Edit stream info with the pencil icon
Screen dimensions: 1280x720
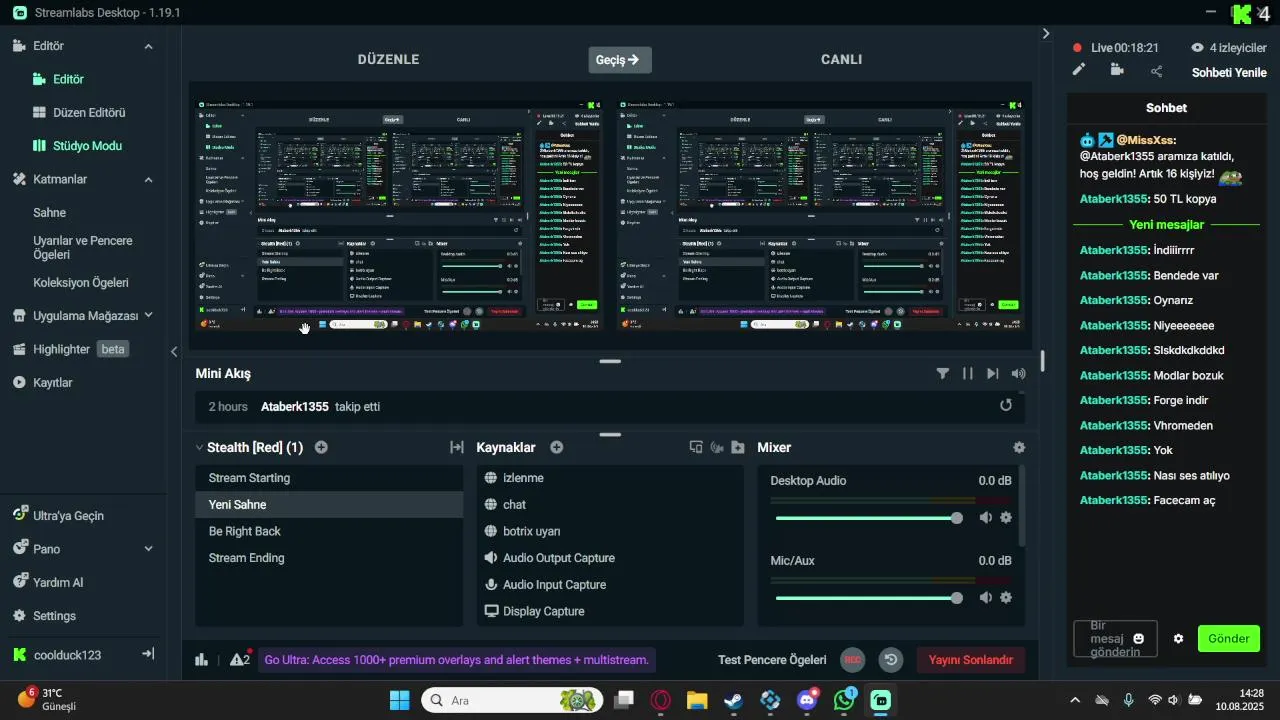[x=1079, y=70]
